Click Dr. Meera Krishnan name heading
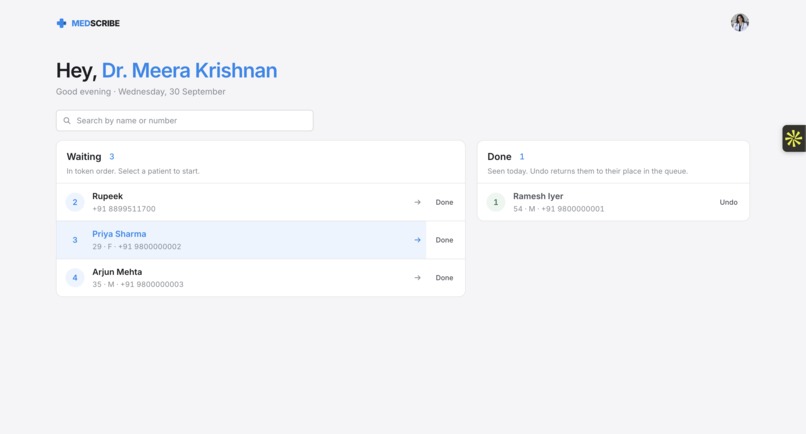The height and width of the screenshot is (434, 806). click(189, 70)
